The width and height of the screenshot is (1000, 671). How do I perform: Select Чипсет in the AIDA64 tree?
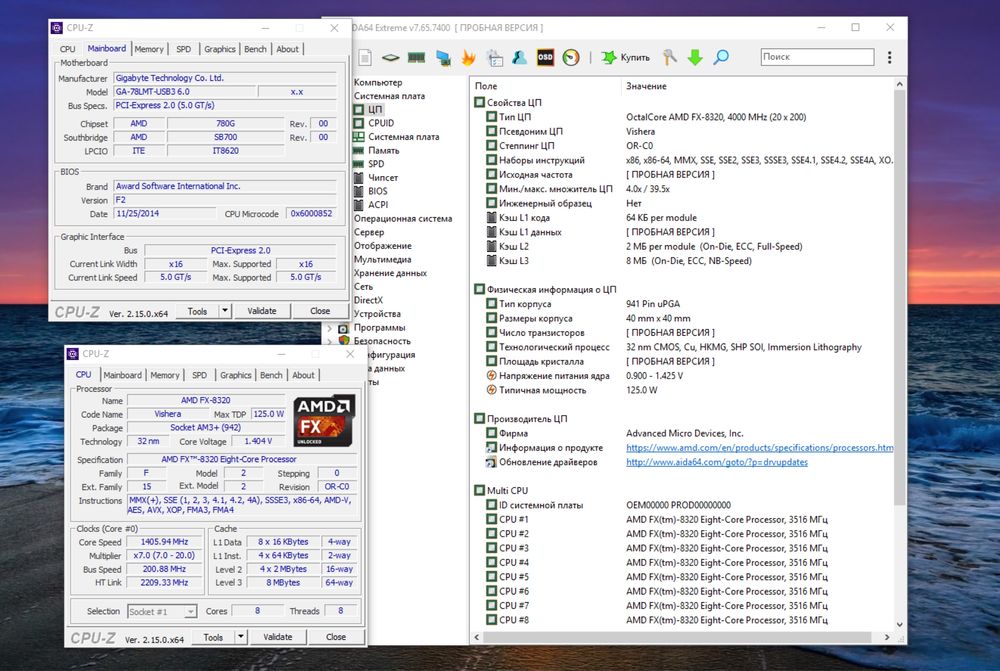[383, 177]
